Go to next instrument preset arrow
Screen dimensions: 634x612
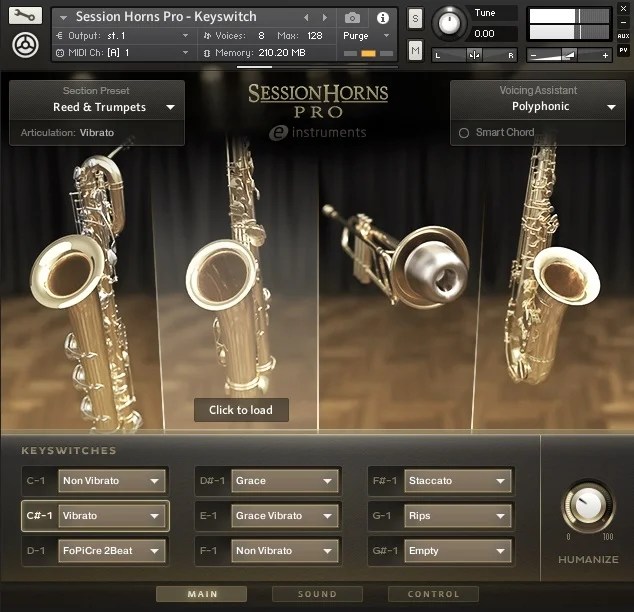coord(324,17)
